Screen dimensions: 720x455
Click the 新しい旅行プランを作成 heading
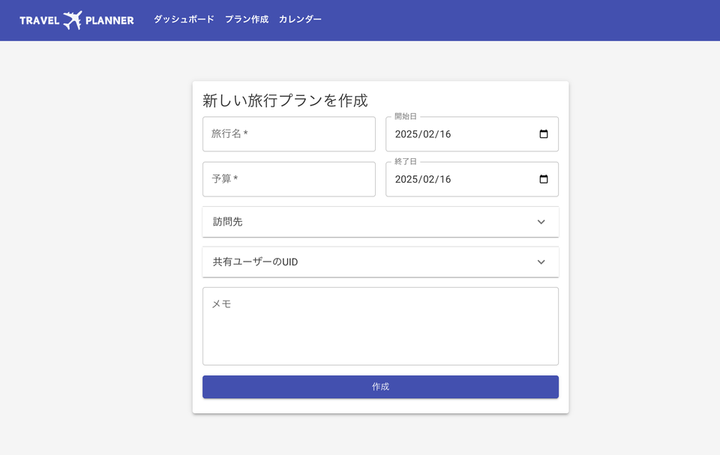(x=285, y=100)
